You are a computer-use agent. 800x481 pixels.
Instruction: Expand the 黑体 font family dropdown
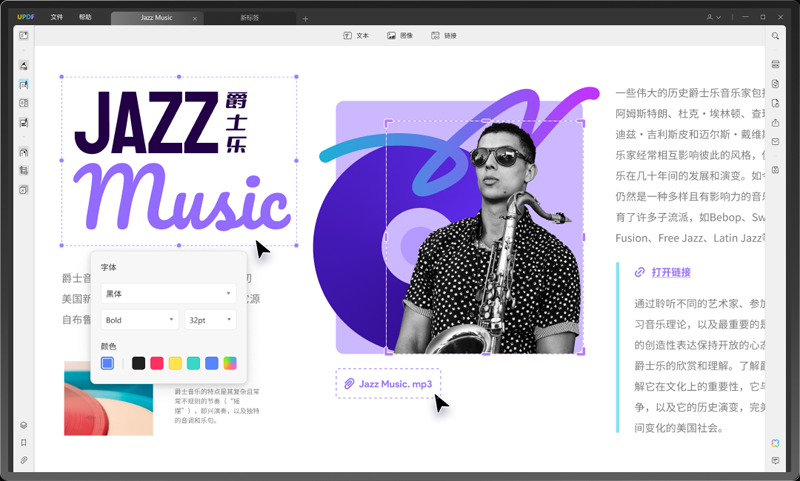click(x=168, y=293)
